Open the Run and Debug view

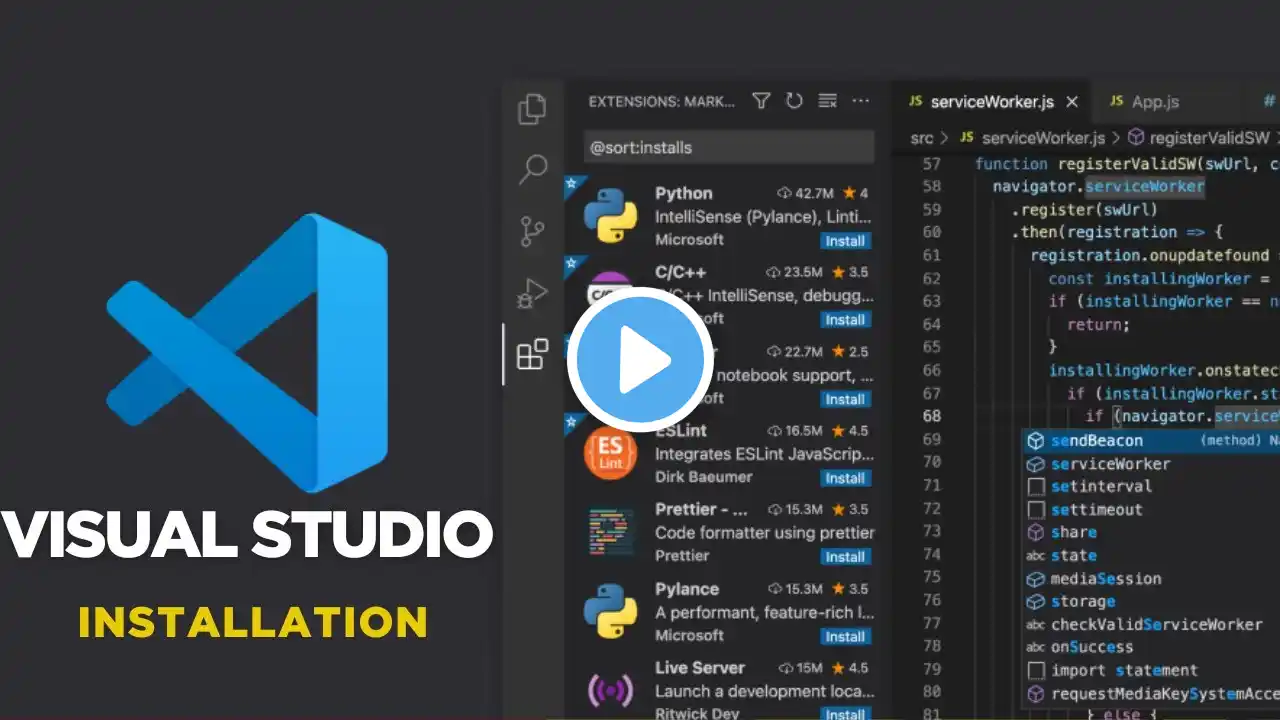coord(533,293)
